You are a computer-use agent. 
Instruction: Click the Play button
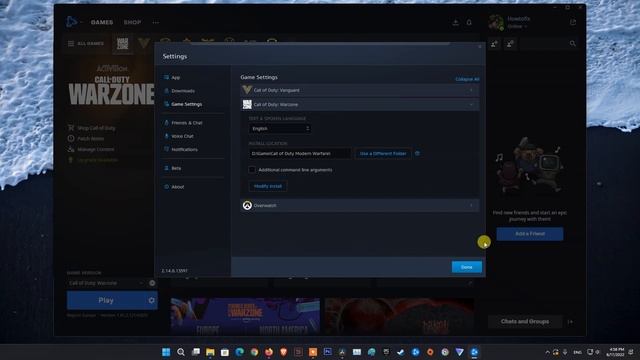[x=106, y=300]
